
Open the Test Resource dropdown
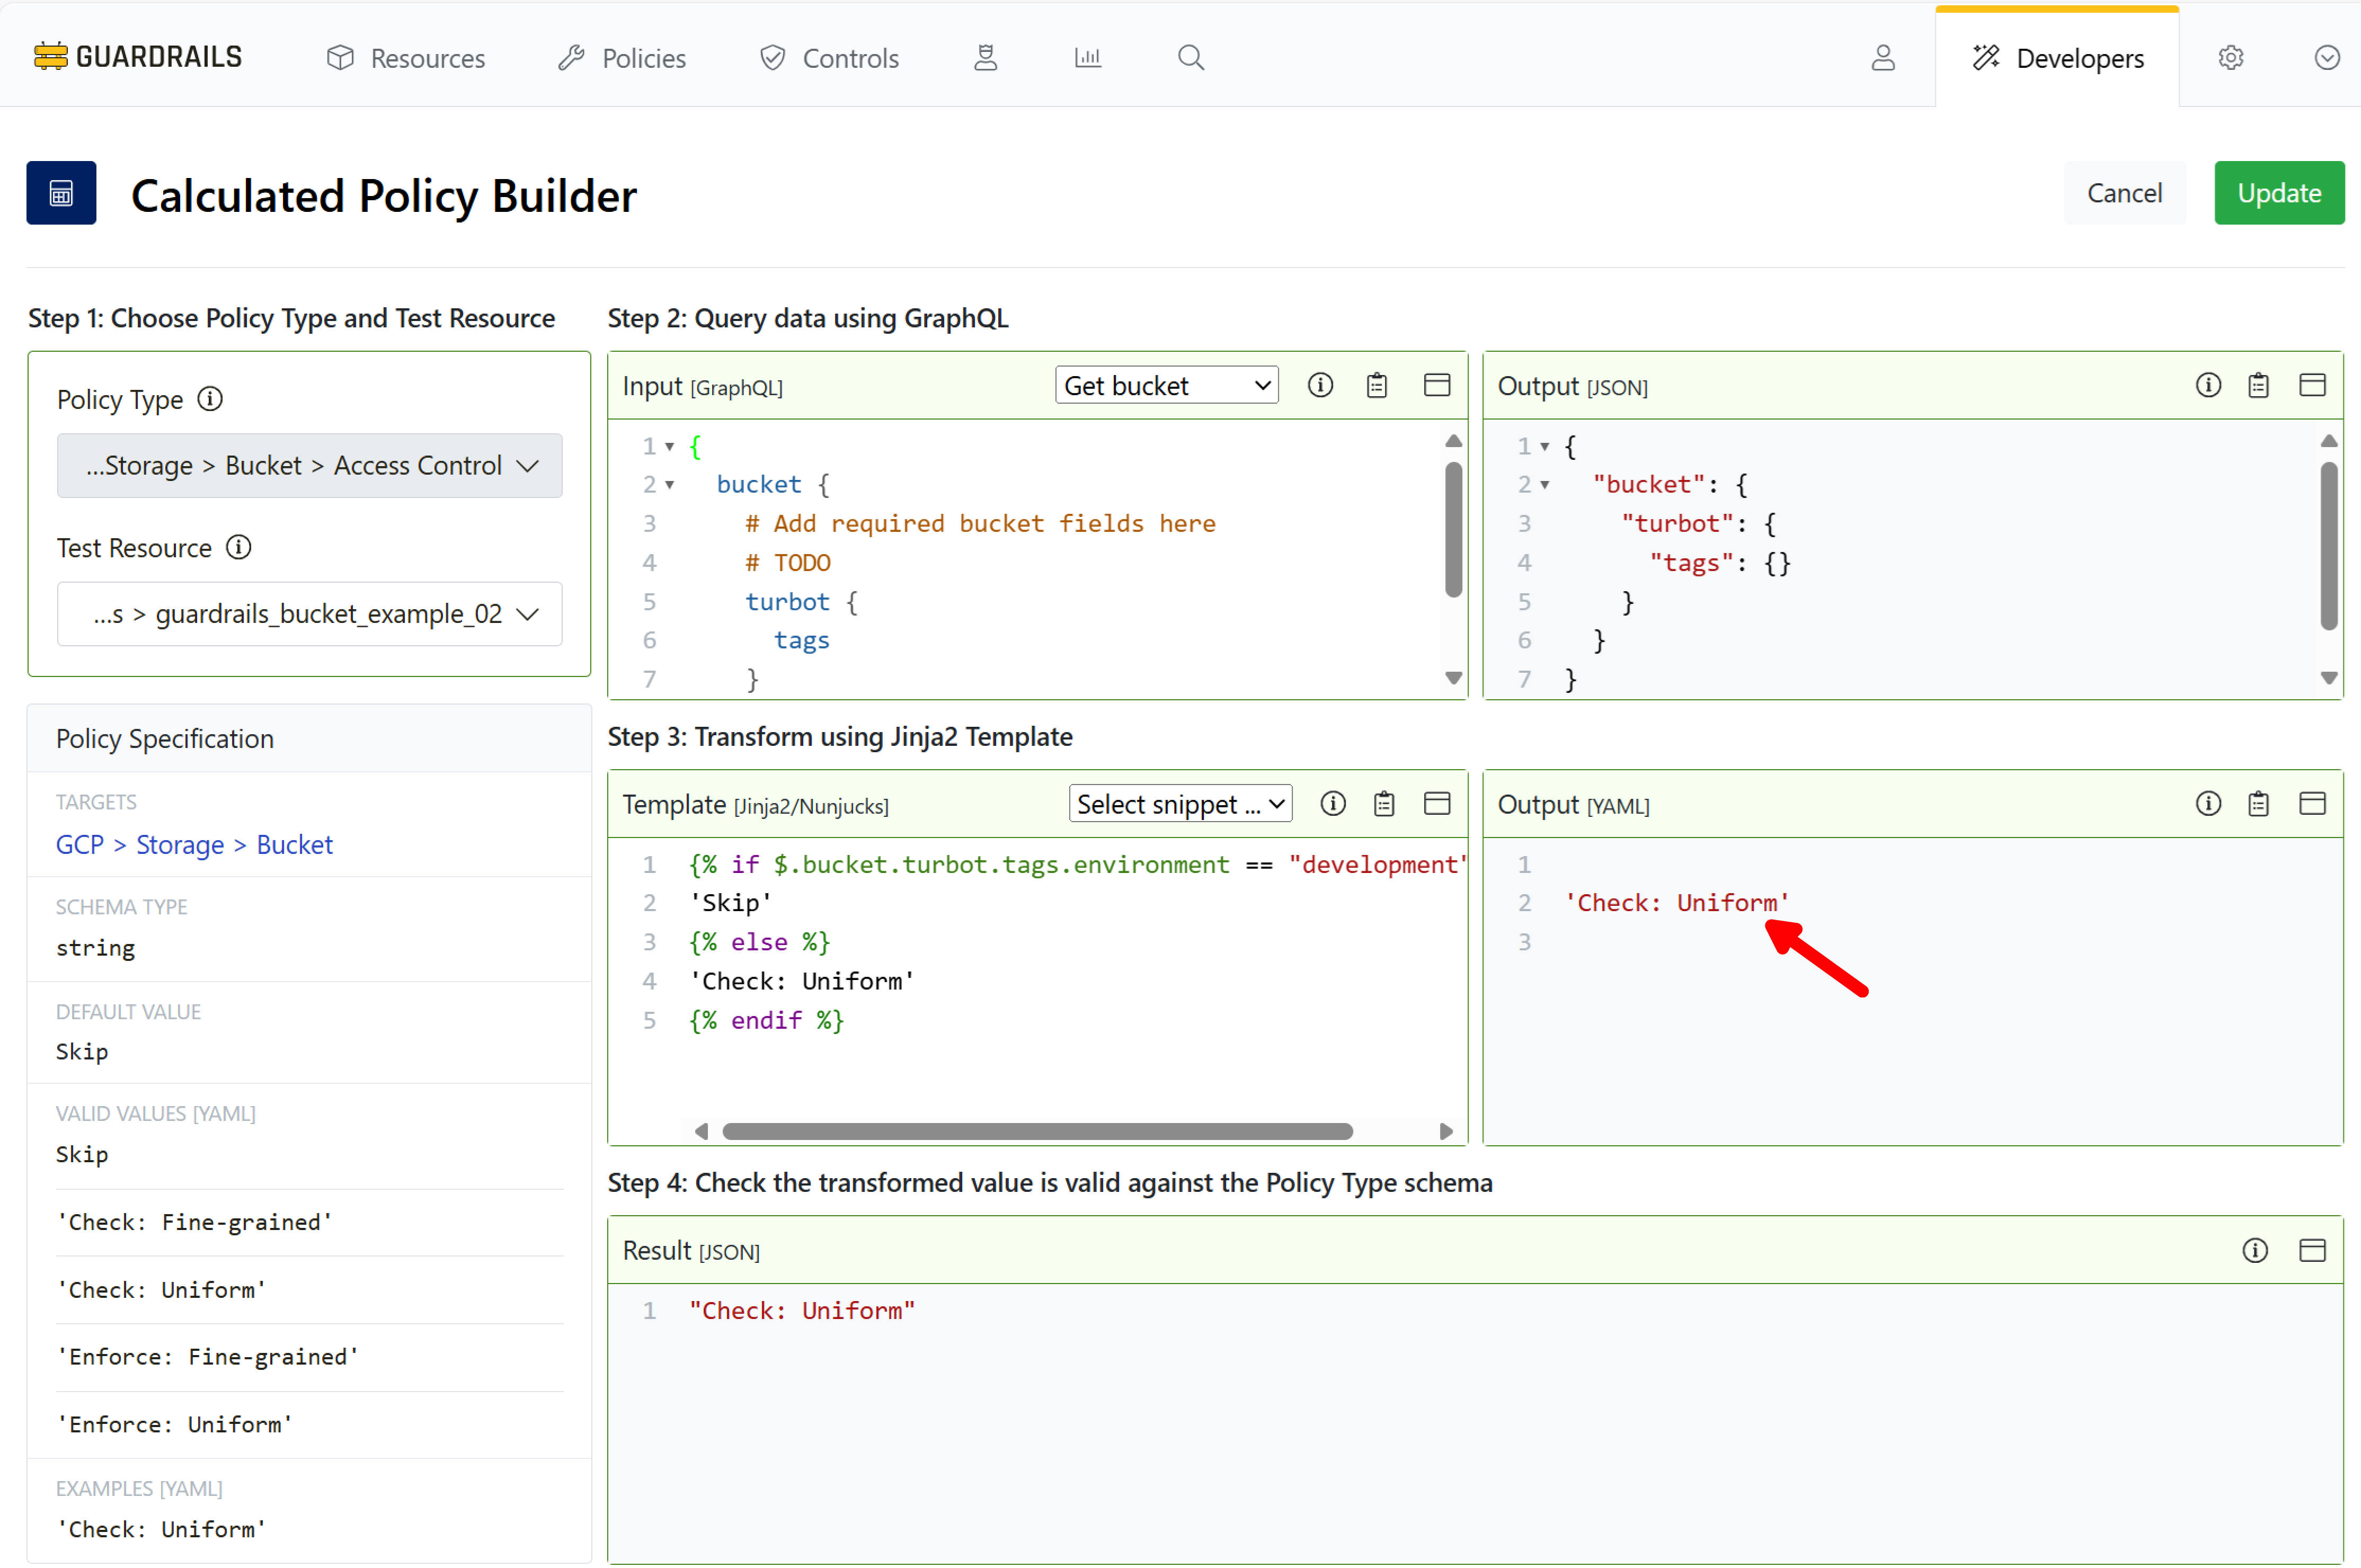click(309, 614)
